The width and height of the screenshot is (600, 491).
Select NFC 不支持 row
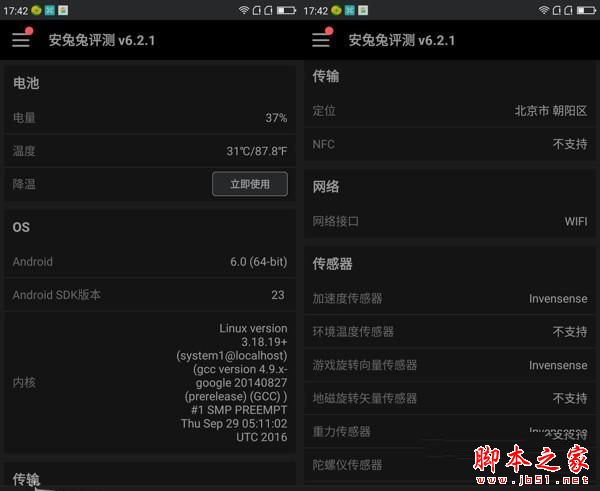[x=450, y=144]
